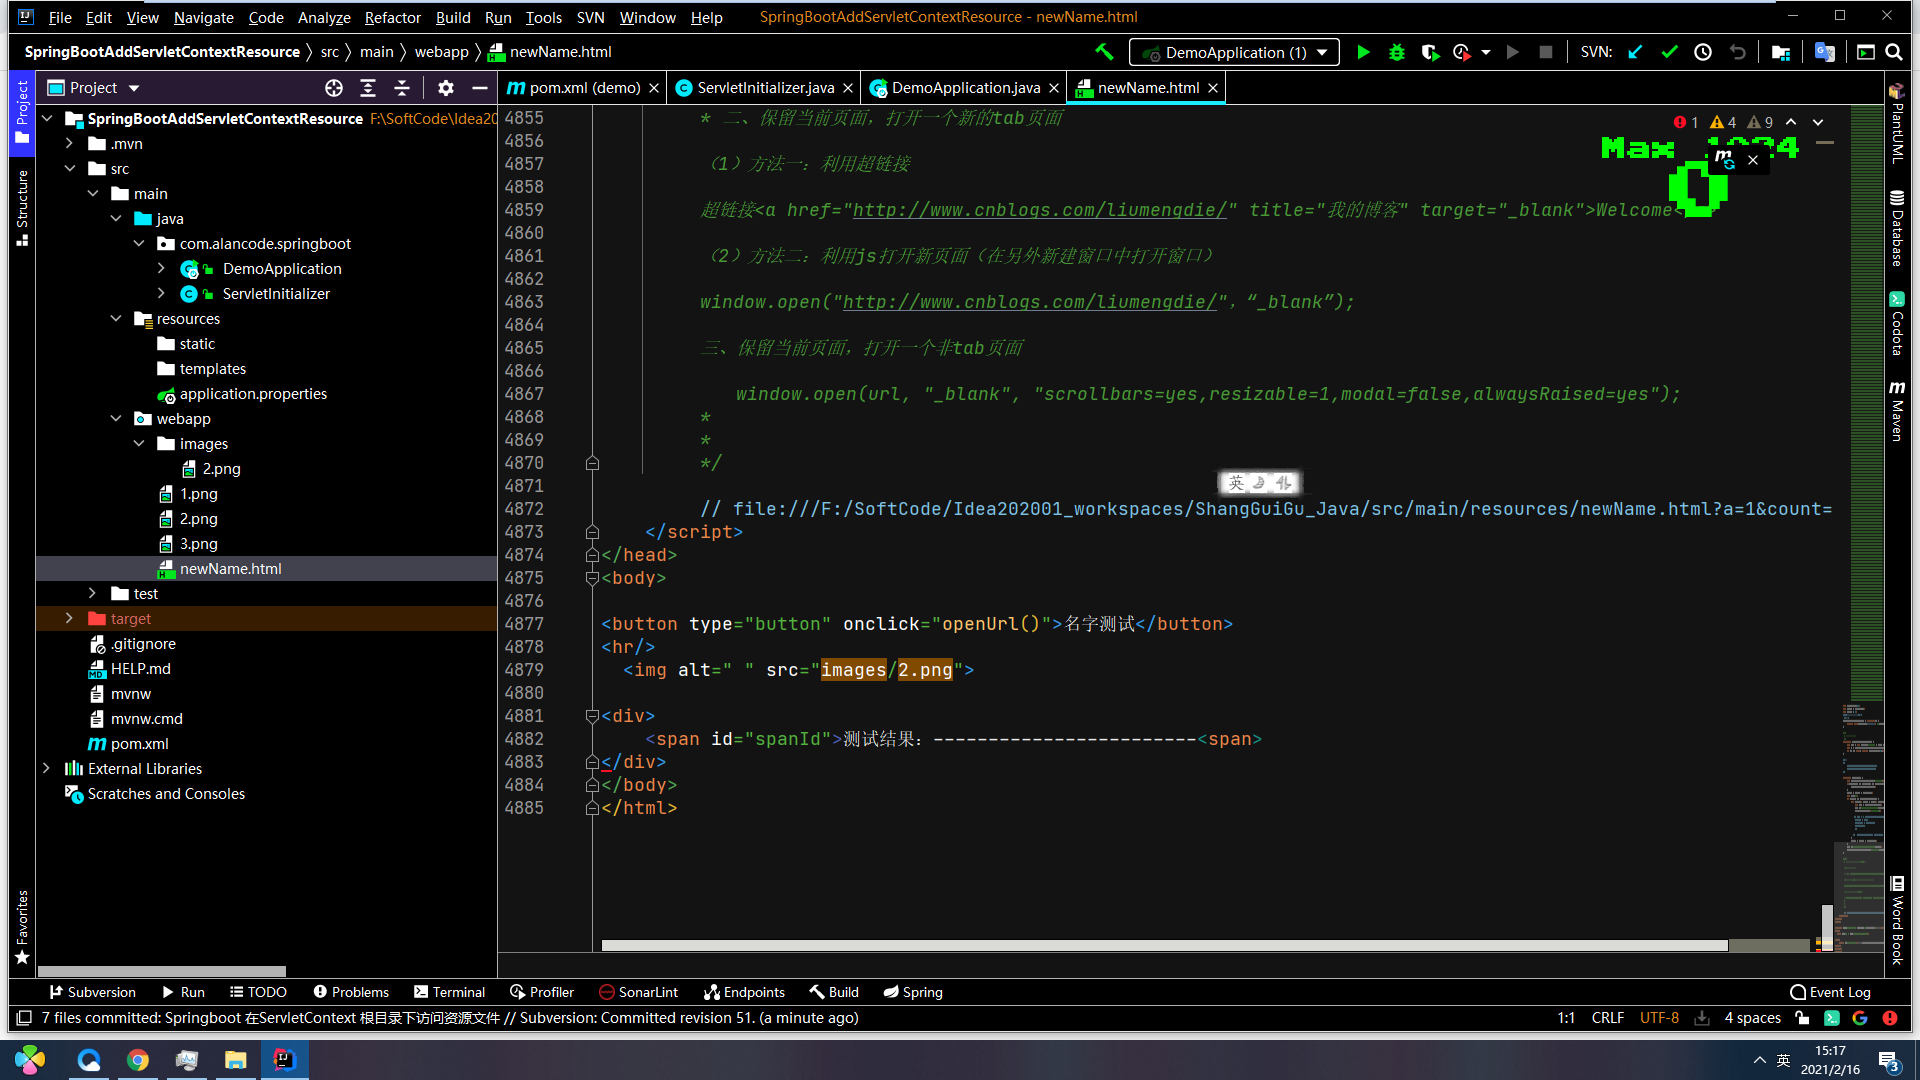
Task: Click the profiler run icon
Action: (1463, 52)
